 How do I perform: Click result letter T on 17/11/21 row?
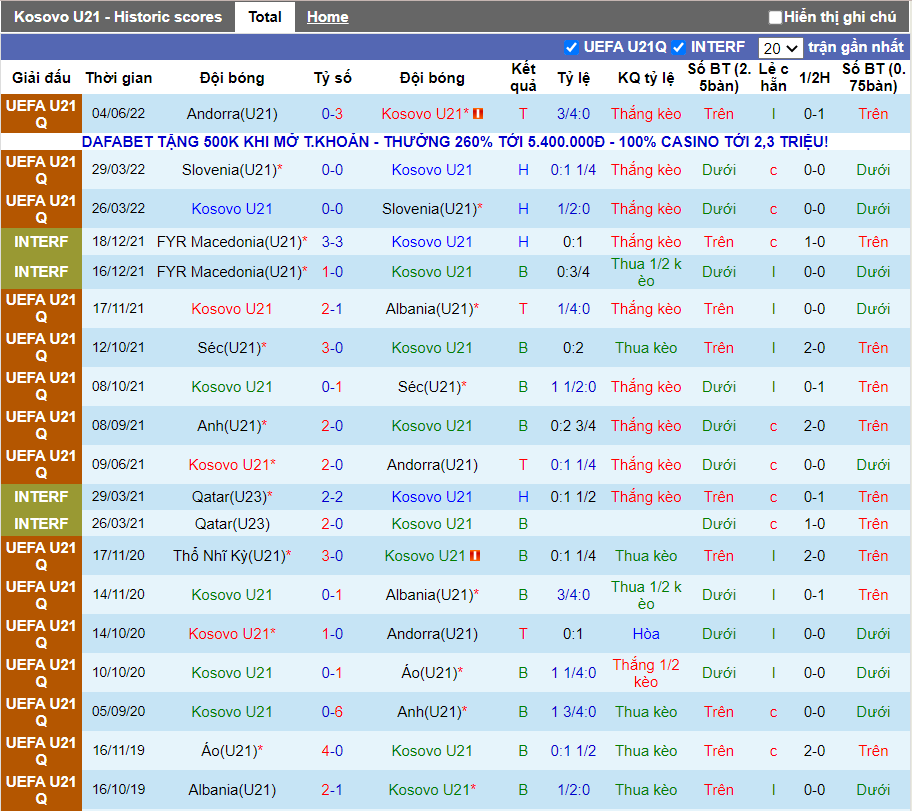point(523,309)
